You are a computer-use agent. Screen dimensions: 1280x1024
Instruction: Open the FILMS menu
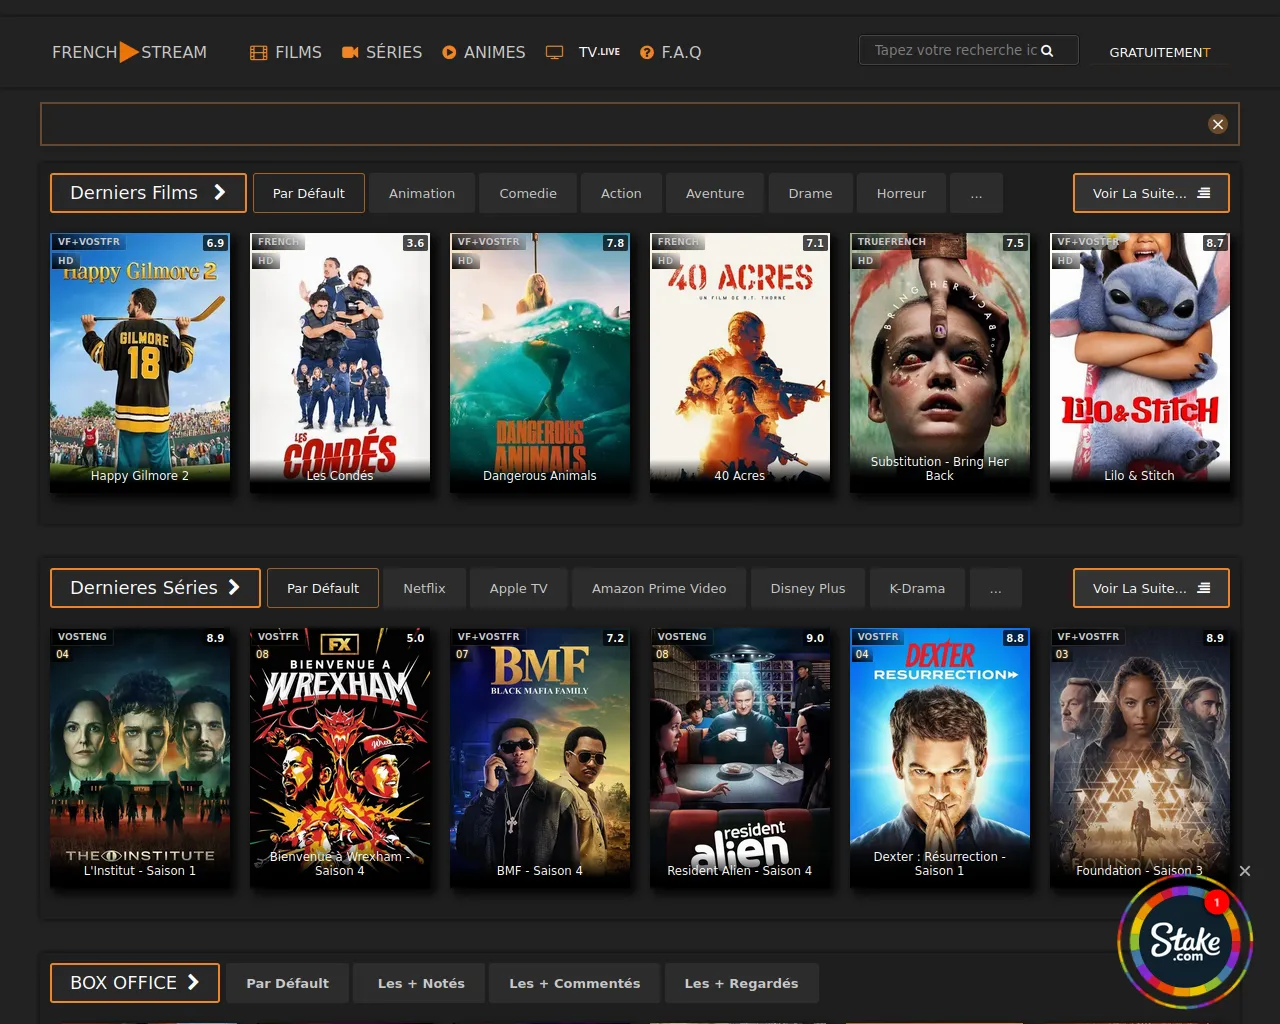[x=286, y=52]
